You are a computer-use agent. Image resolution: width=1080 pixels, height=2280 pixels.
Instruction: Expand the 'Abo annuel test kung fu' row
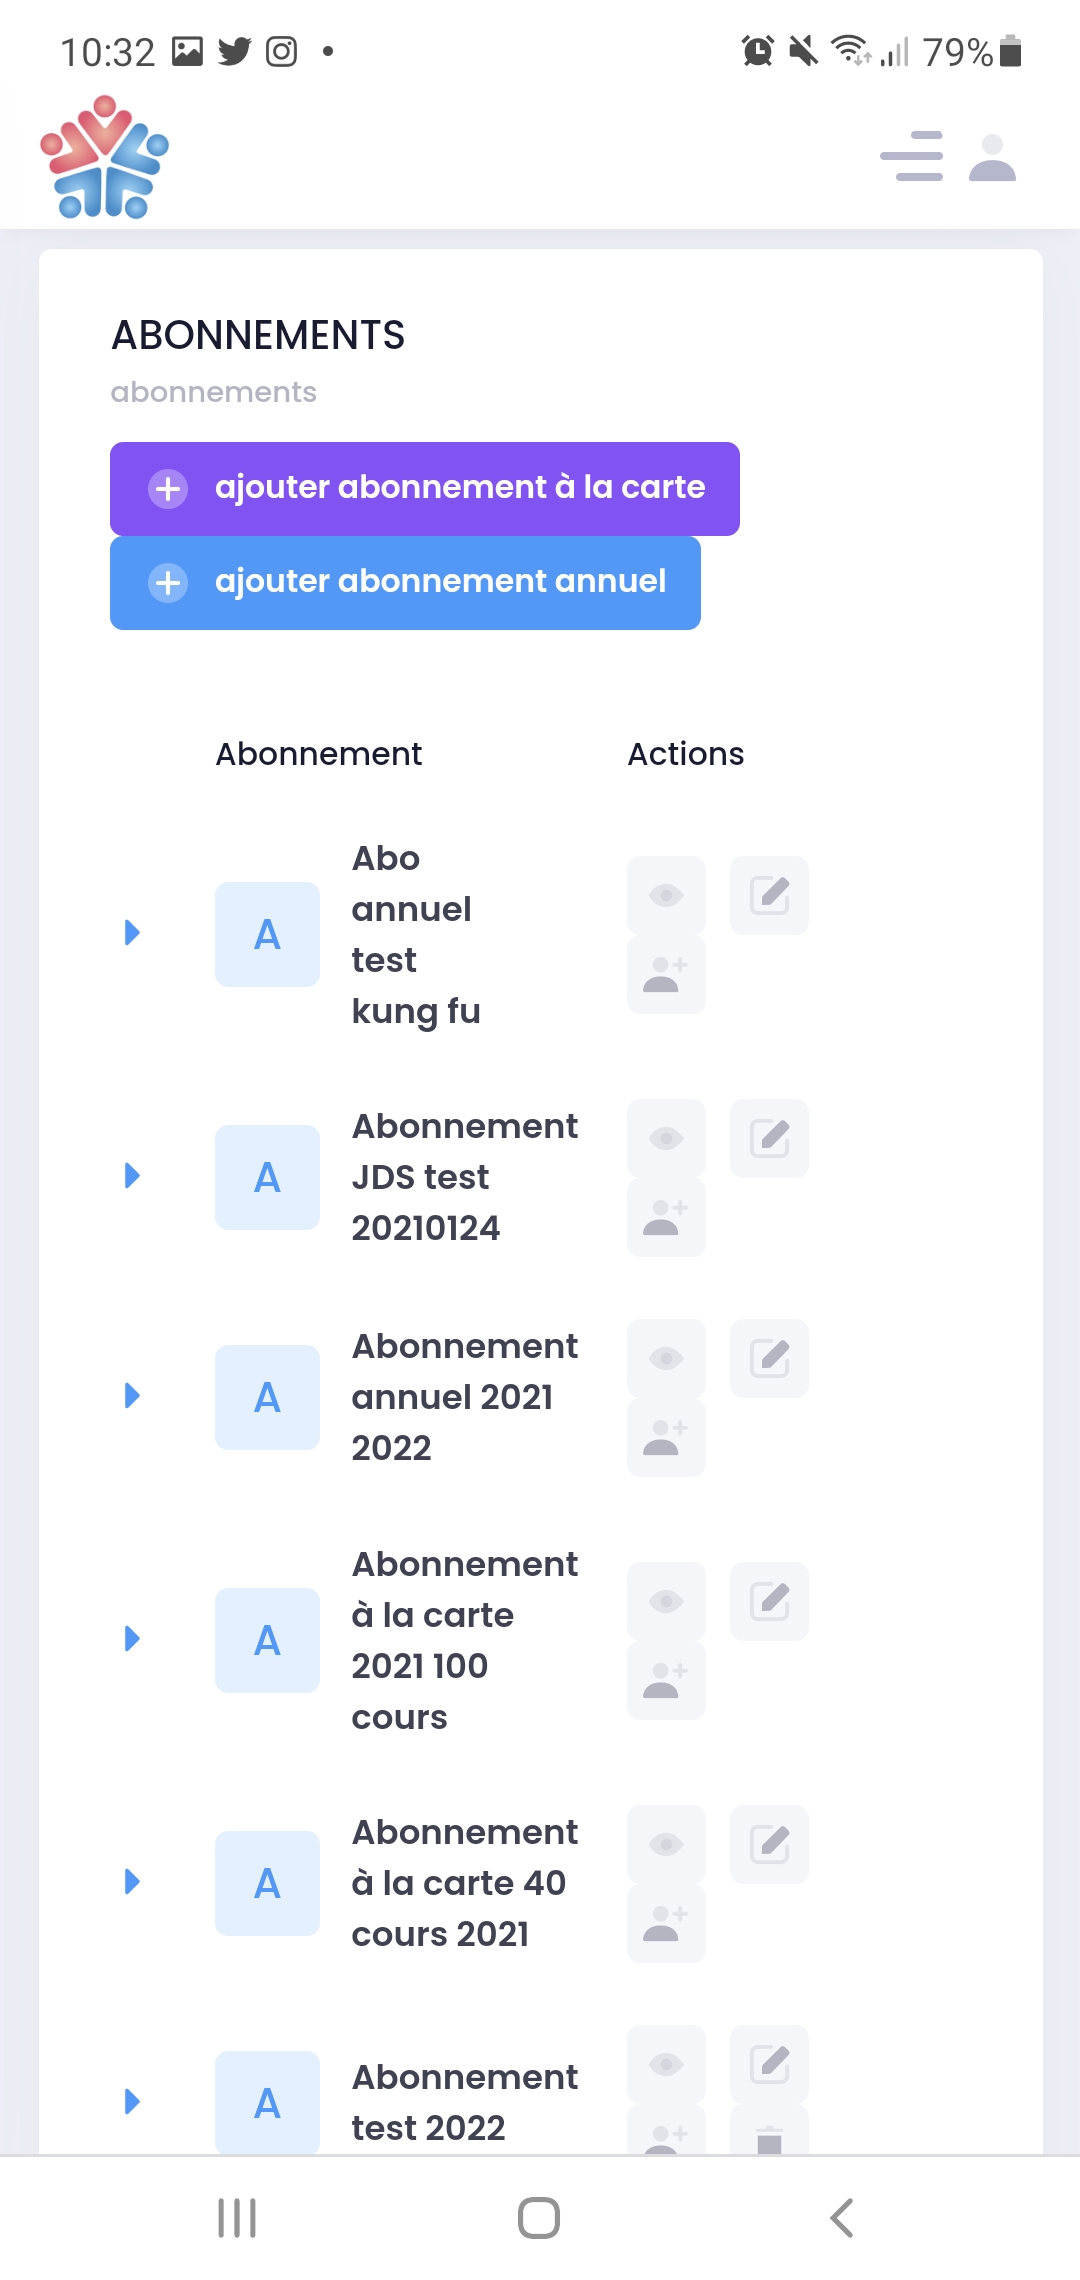click(132, 933)
